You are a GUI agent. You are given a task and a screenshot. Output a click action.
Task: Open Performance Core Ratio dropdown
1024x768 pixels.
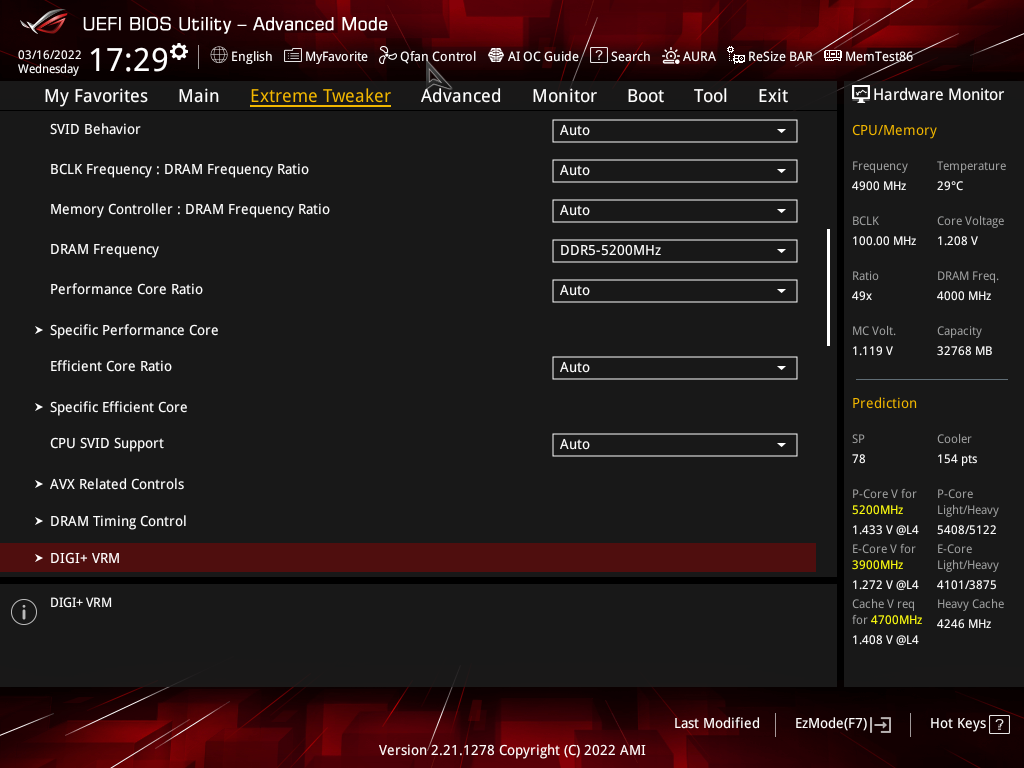[x=675, y=291]
